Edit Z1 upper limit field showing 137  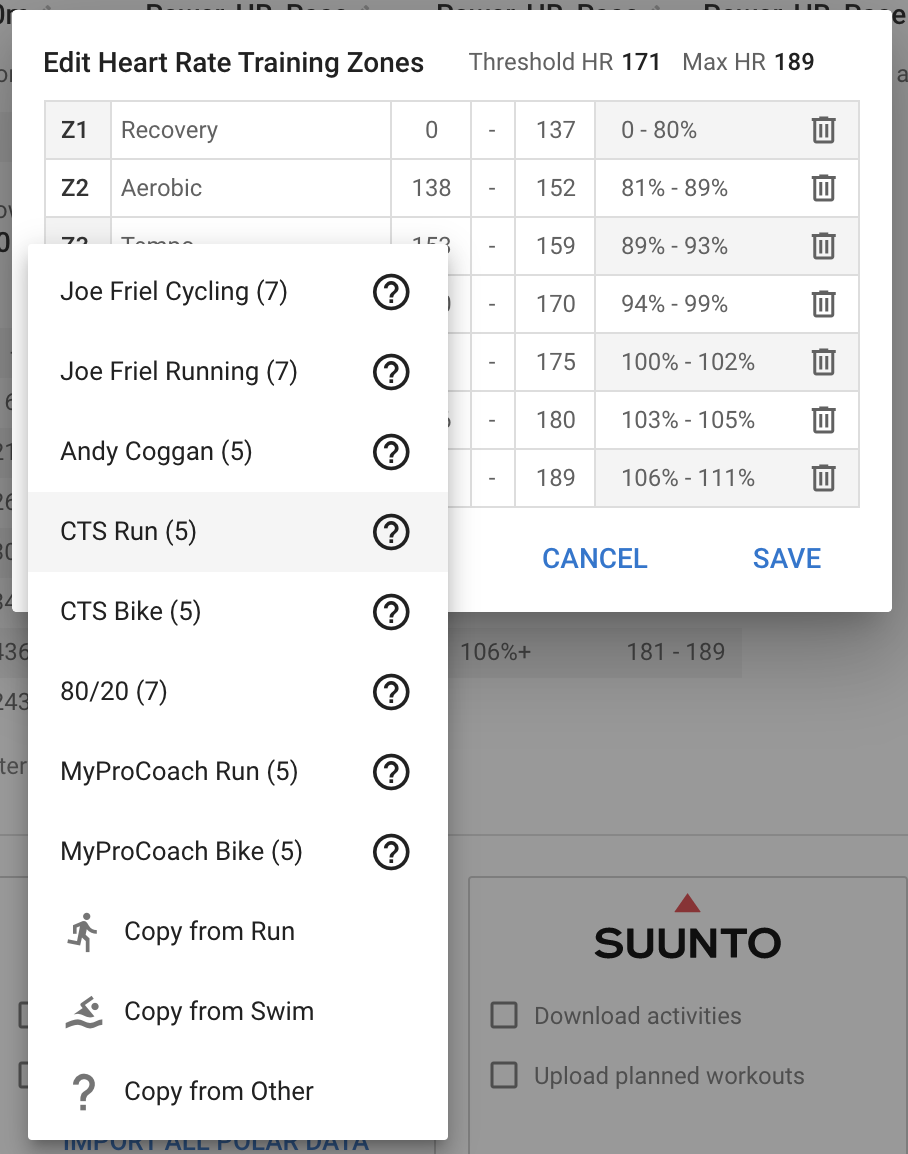point(555,130)
